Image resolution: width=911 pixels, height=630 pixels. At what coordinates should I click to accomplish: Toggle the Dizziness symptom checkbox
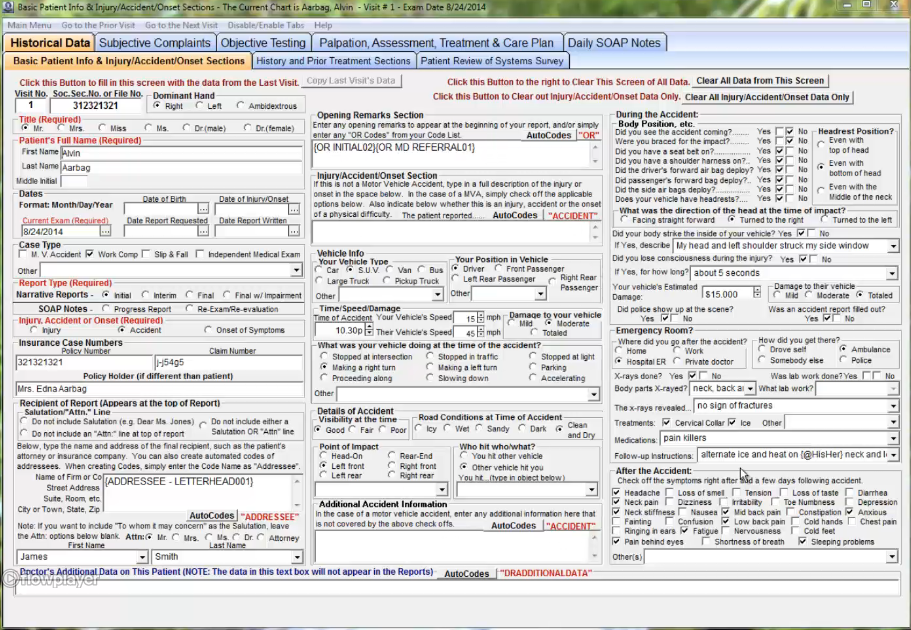click(669, 502)
